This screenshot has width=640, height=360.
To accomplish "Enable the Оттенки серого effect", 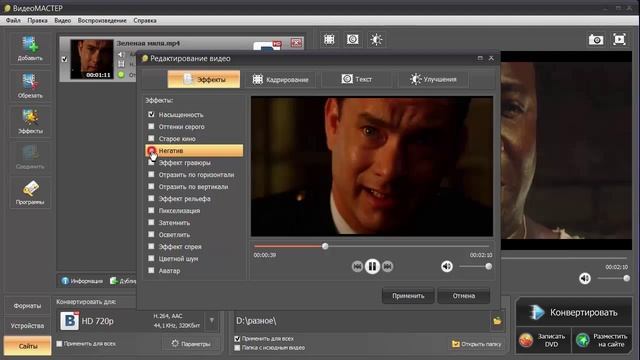I will point(151,127).
